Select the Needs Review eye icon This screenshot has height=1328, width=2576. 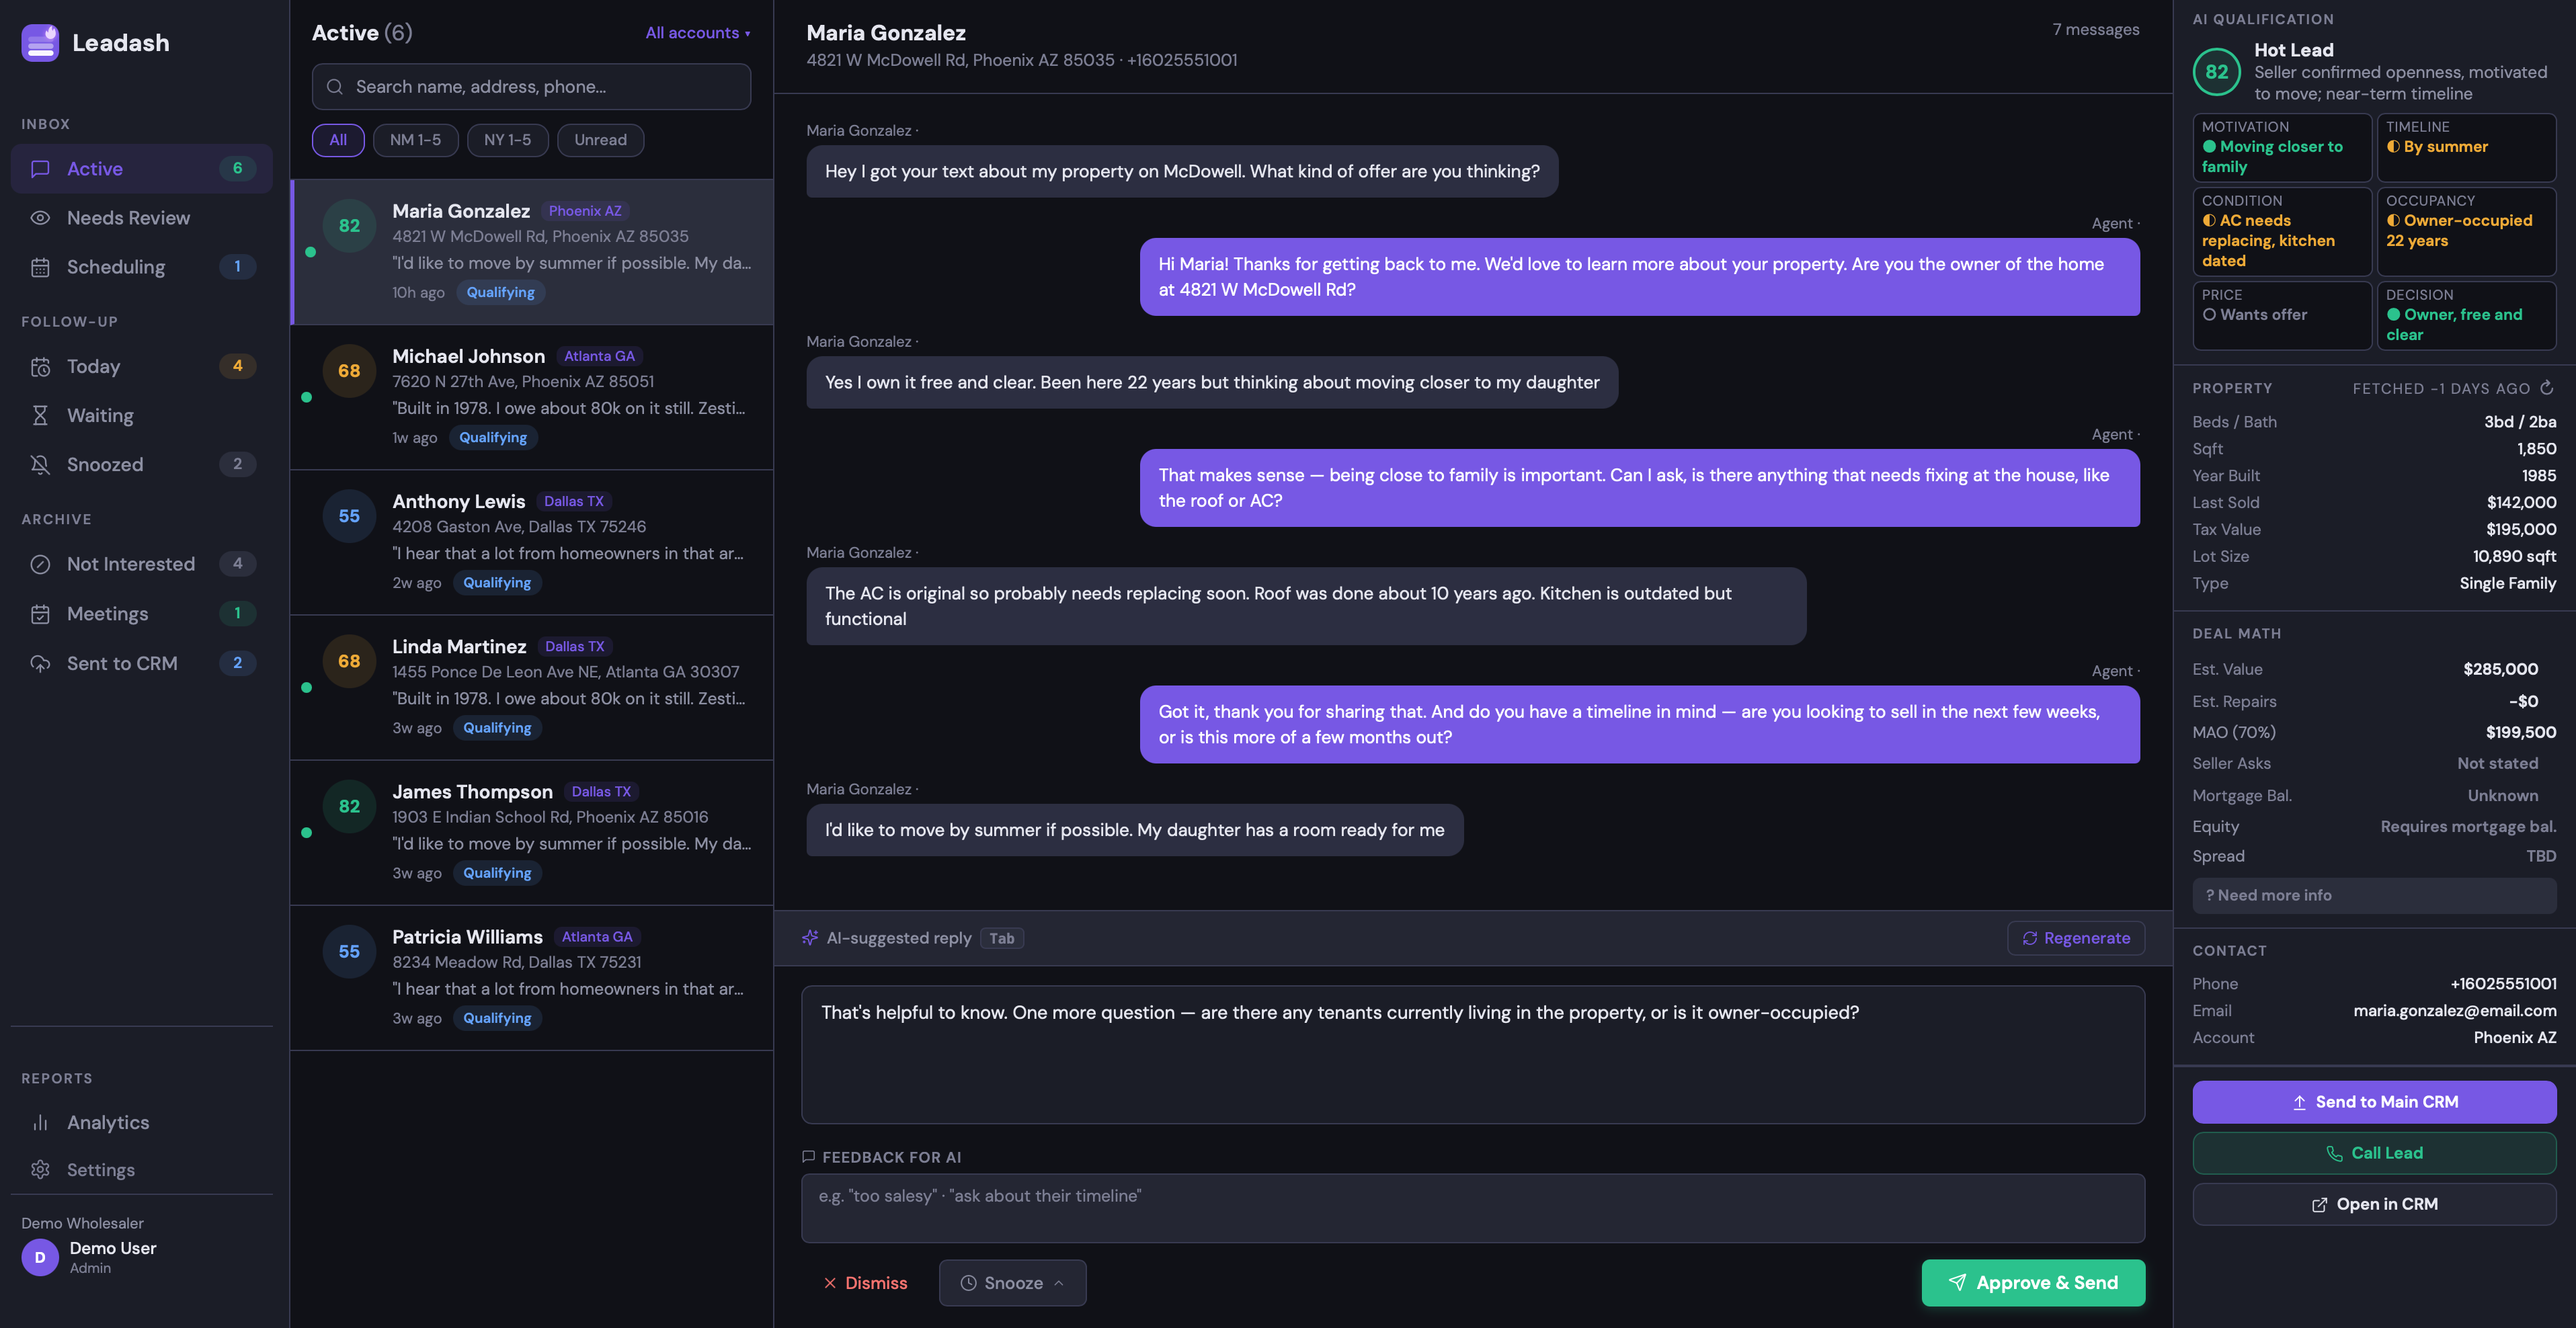[x=40, y=217]
